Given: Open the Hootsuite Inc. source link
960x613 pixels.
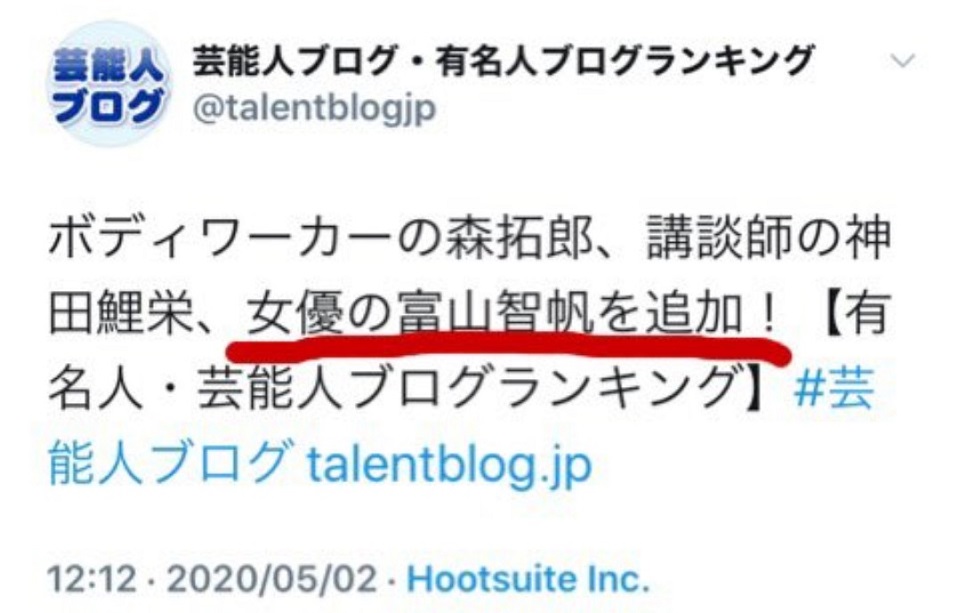Looking at the screenshot, I should [528, 579].
